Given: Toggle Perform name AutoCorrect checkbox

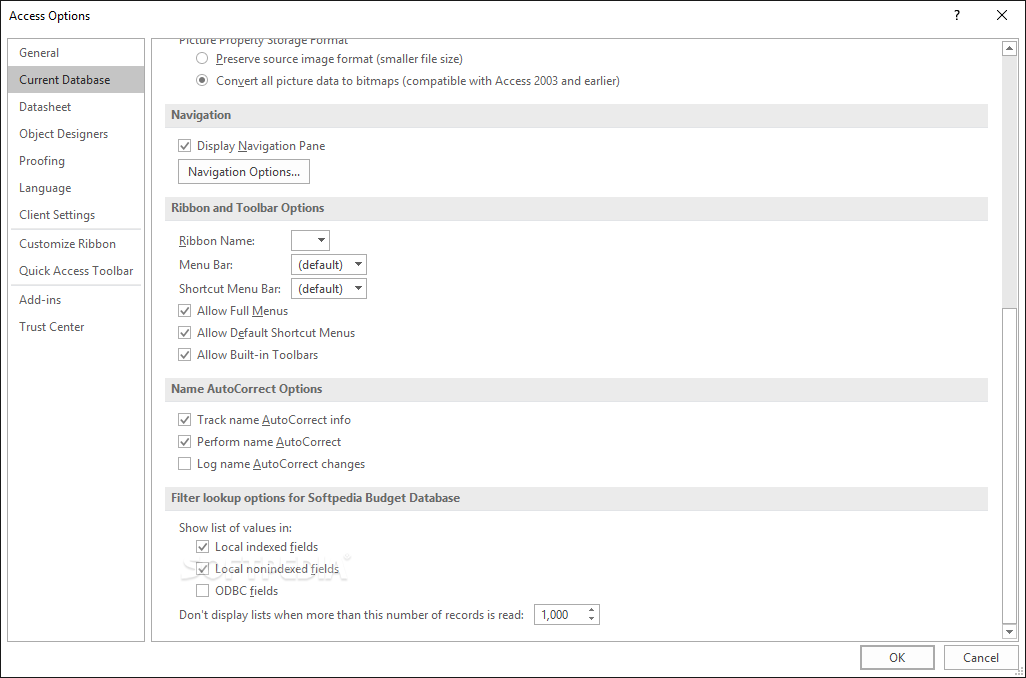Looking at the screenshot, I should (x=185, y=442).
